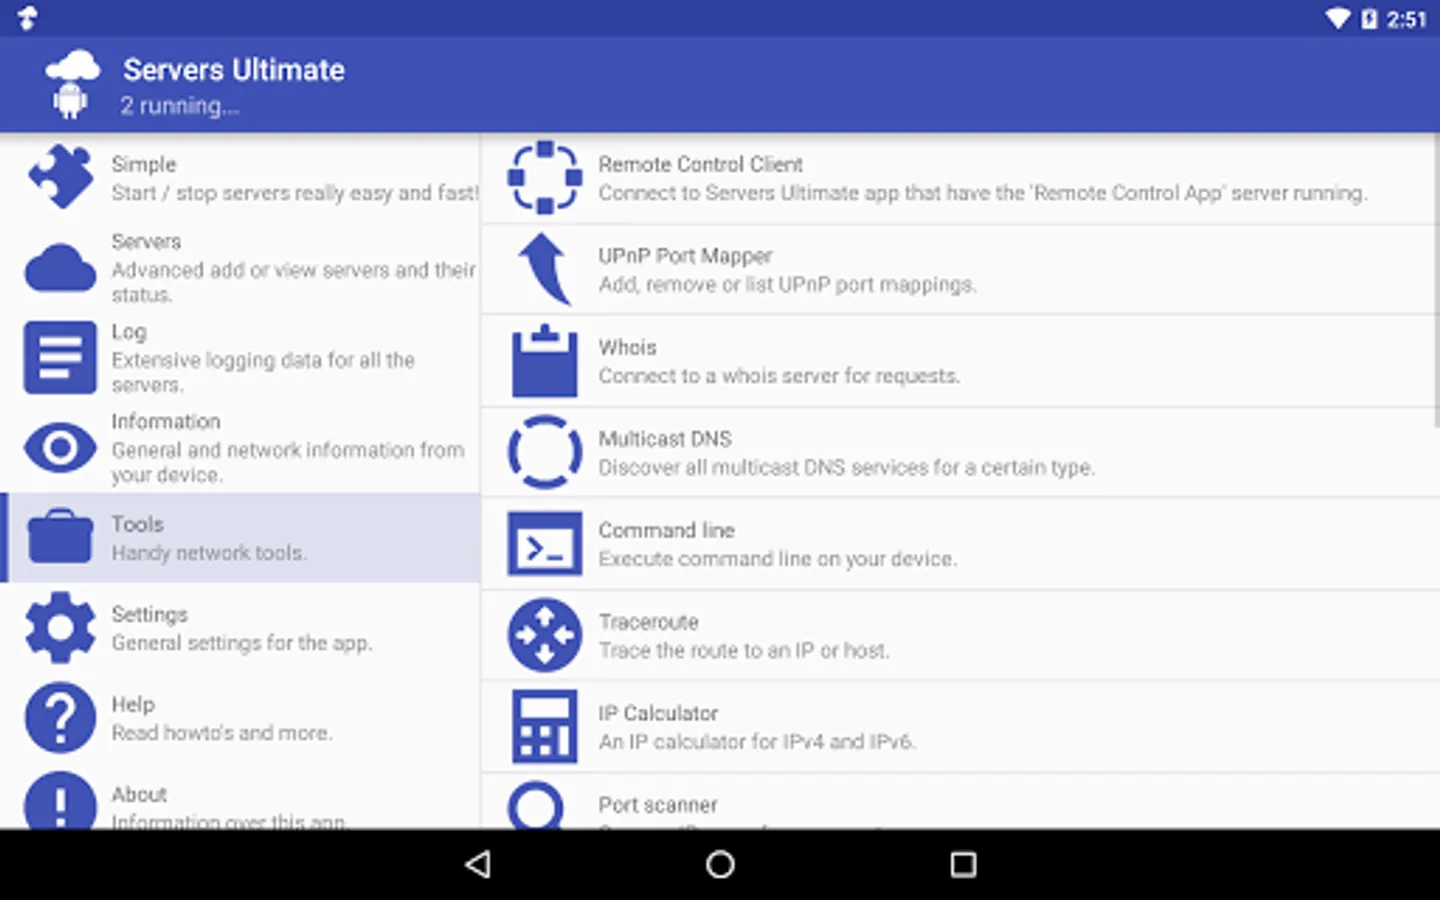Tap 'General settings for the app.' text

pos(242,643)
